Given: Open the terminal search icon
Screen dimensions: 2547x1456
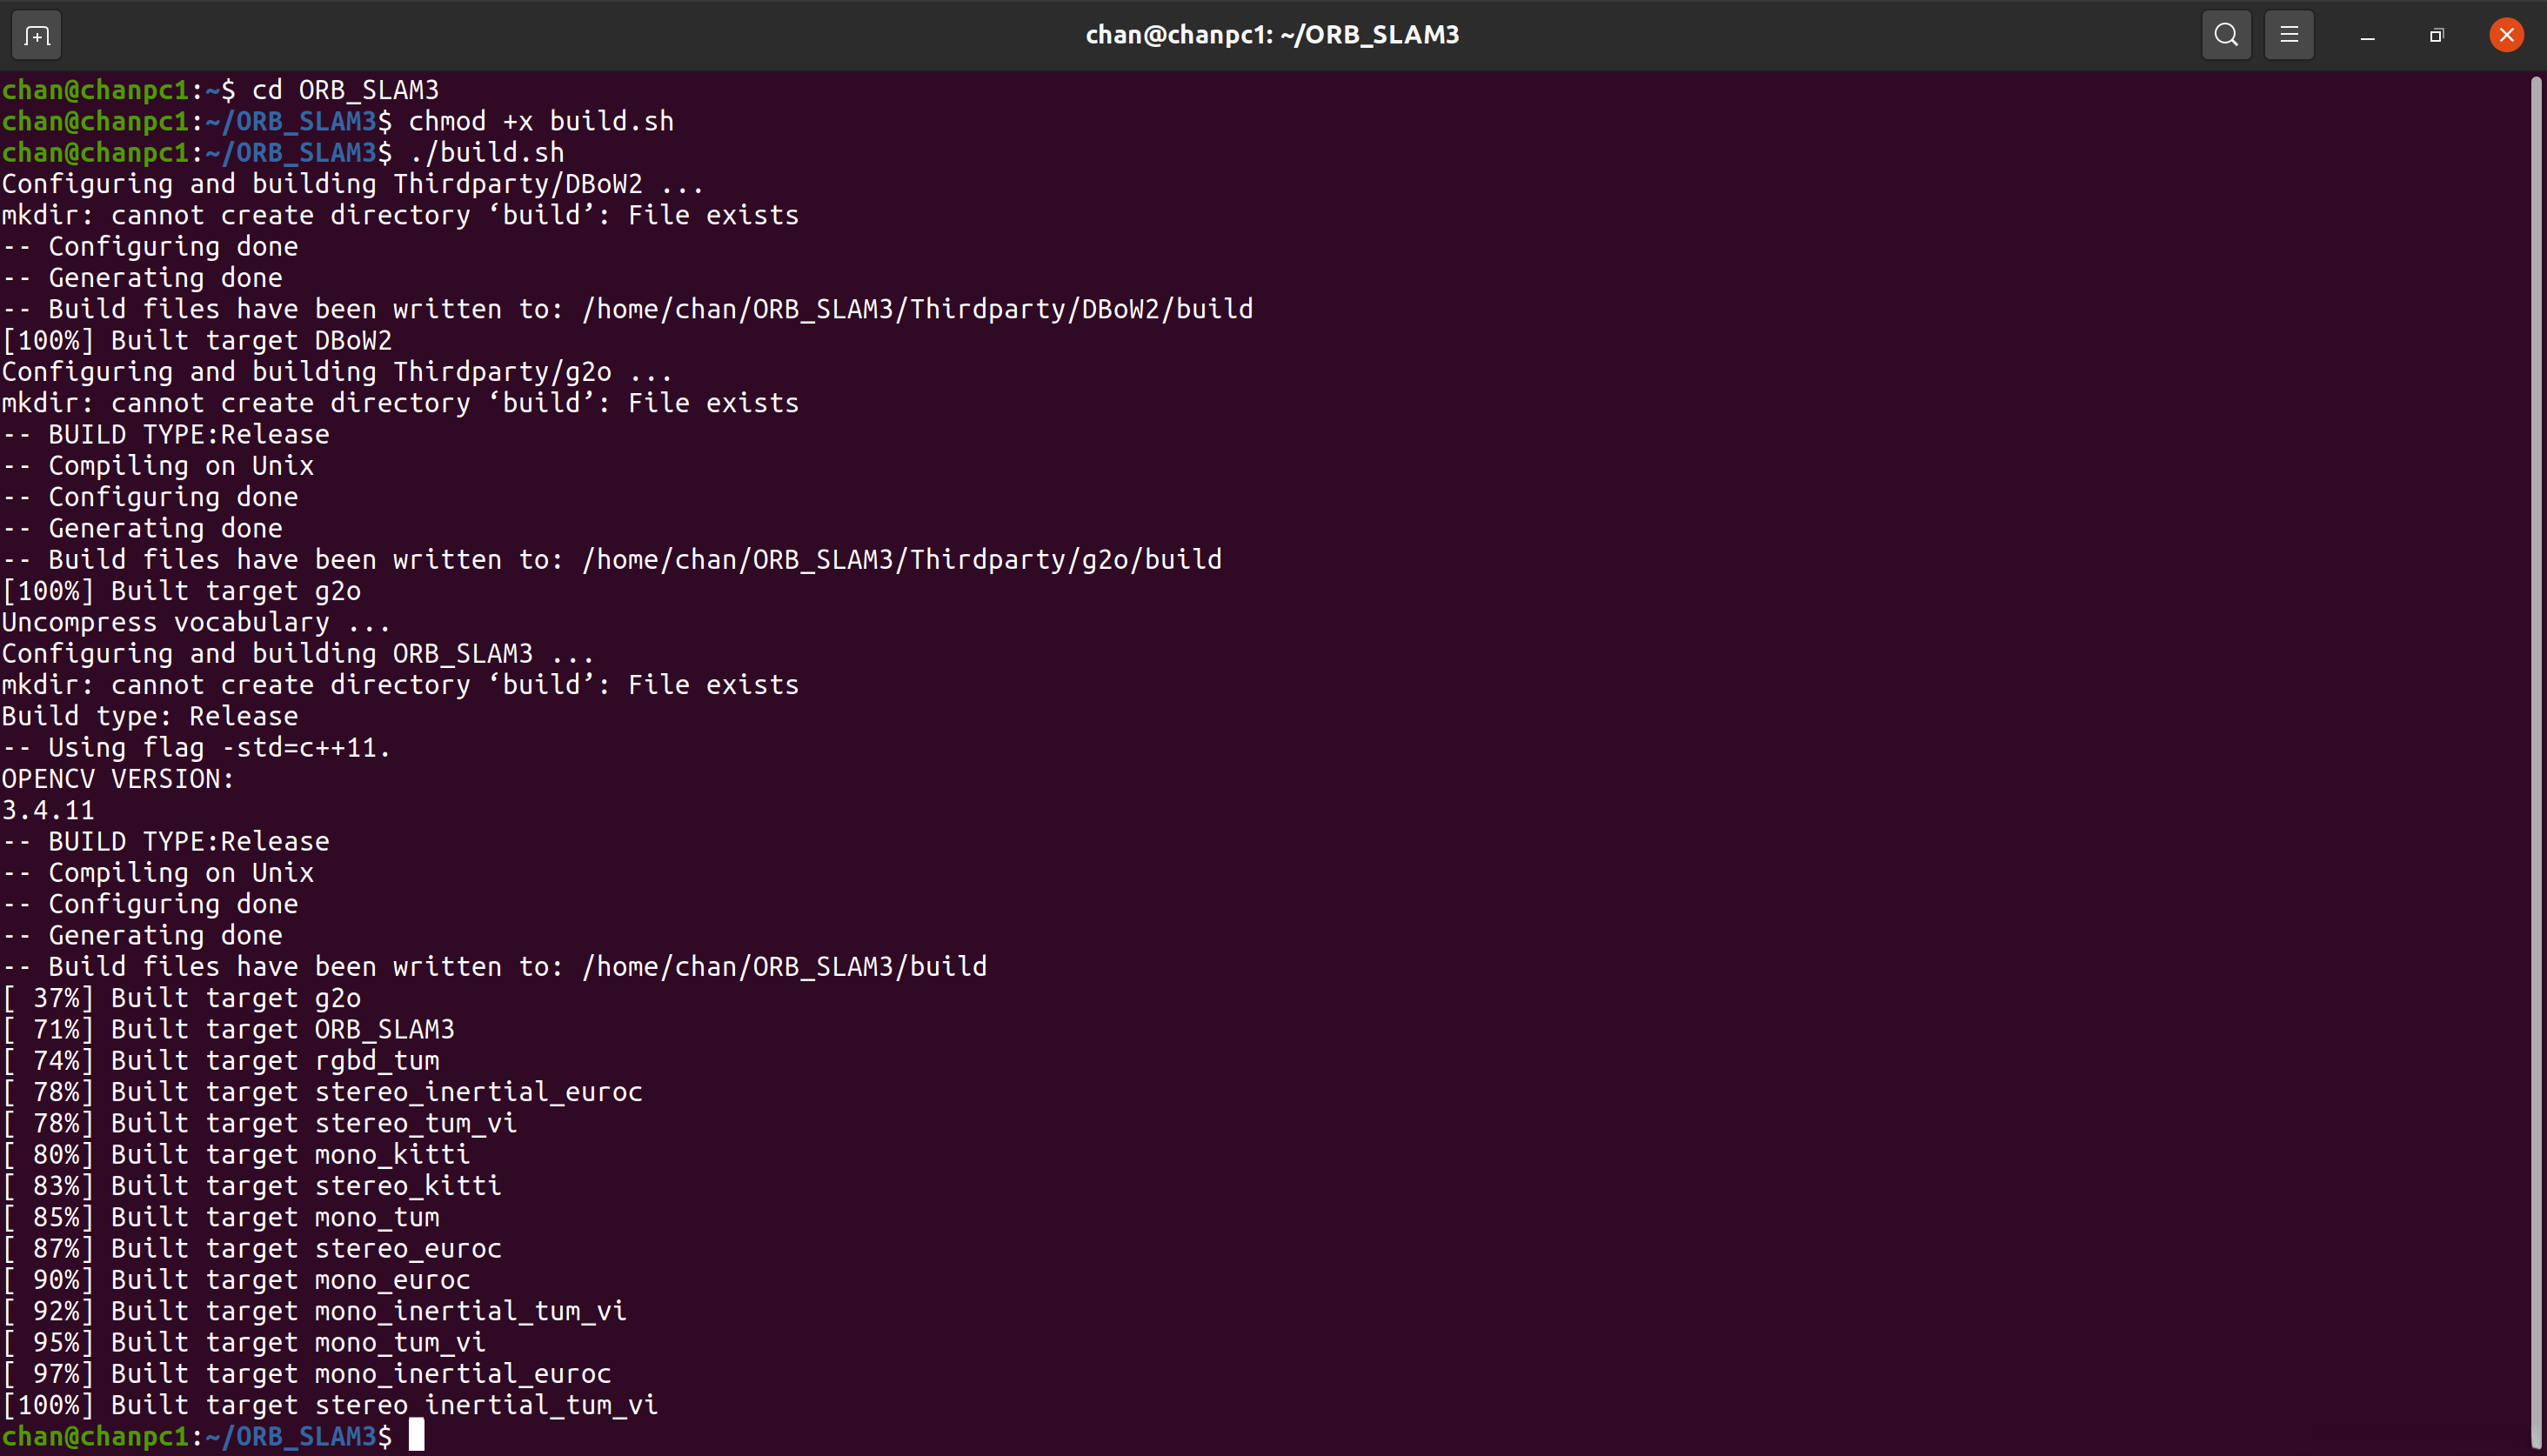Looking at the screenshot, I should 2226,36.
